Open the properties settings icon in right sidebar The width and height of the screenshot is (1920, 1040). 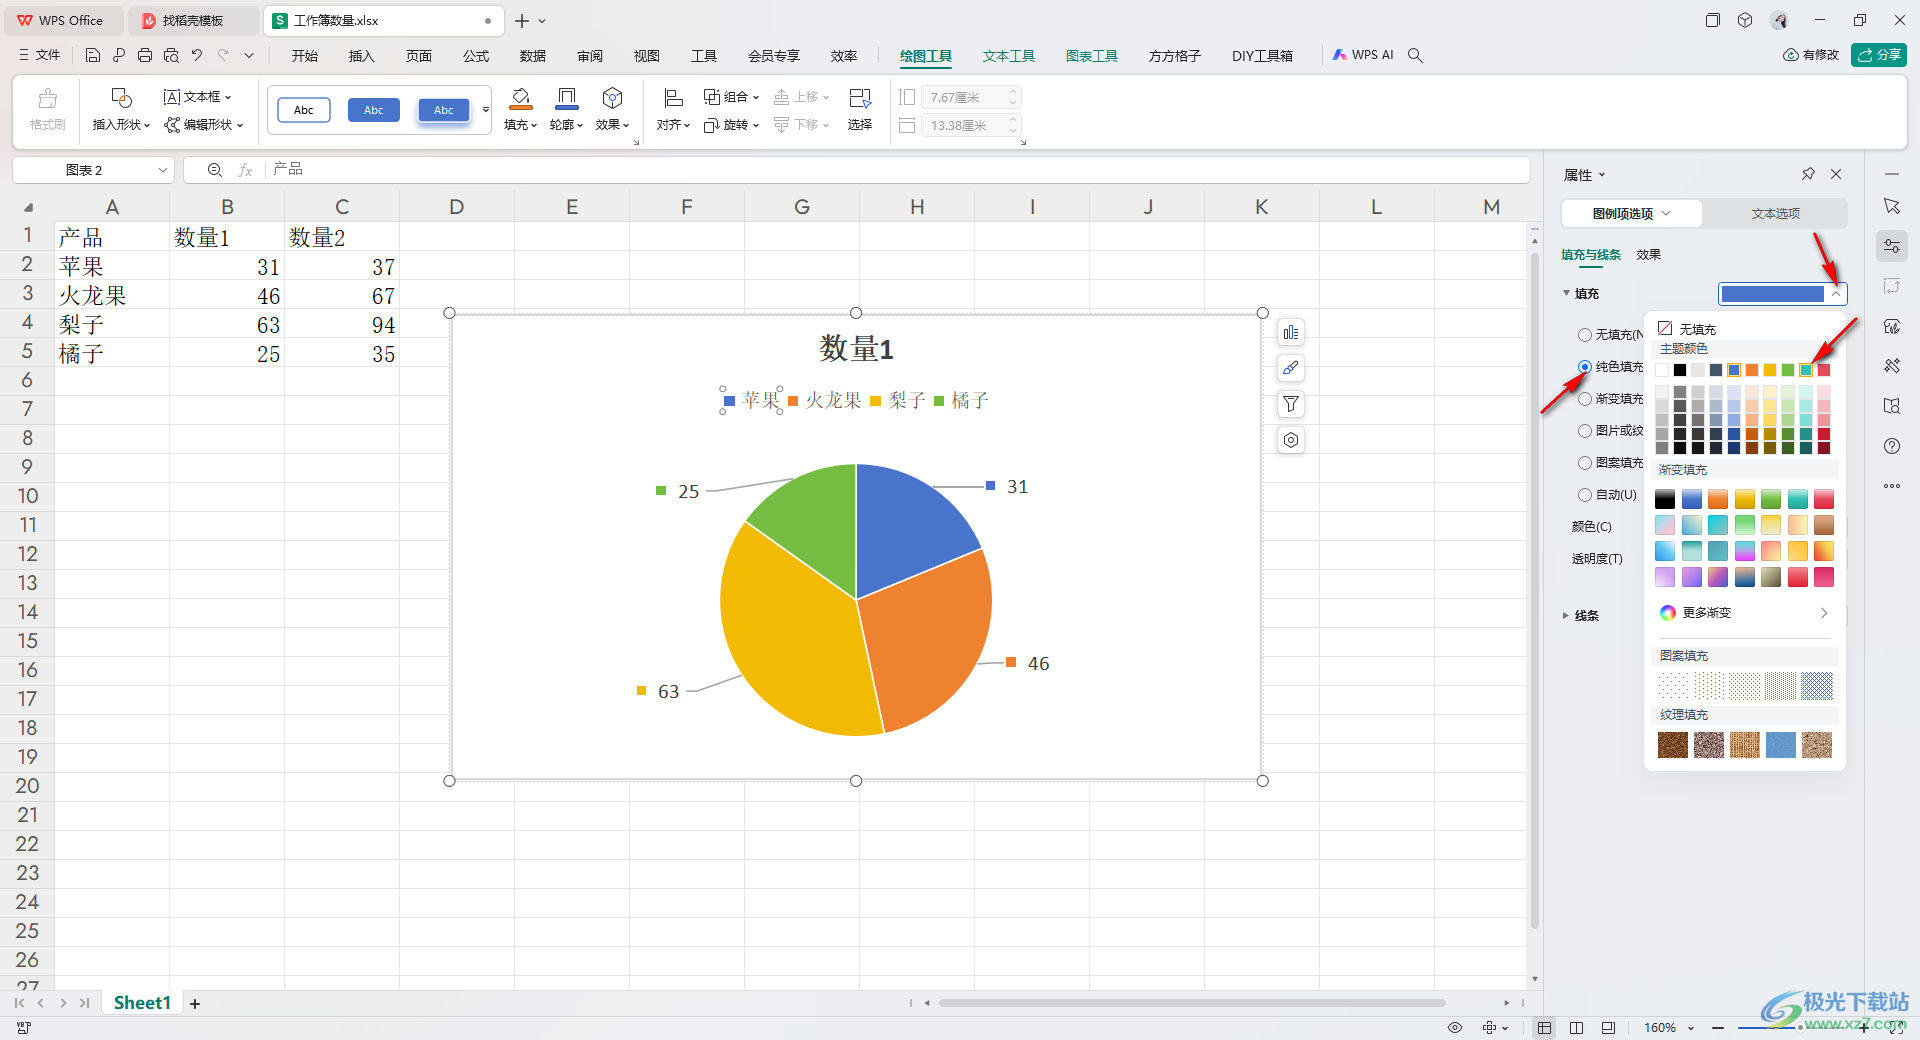pyautogui.click(x=1892, y=246)
